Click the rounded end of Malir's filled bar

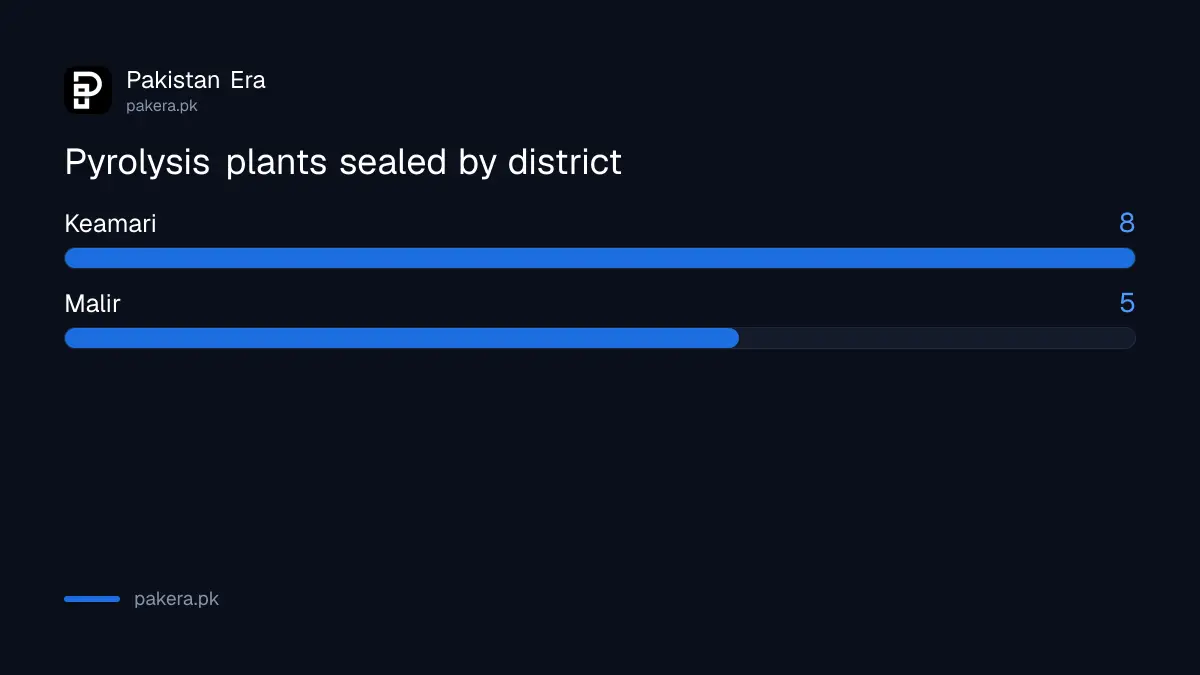pyautogui.click(x=732, y=338)
